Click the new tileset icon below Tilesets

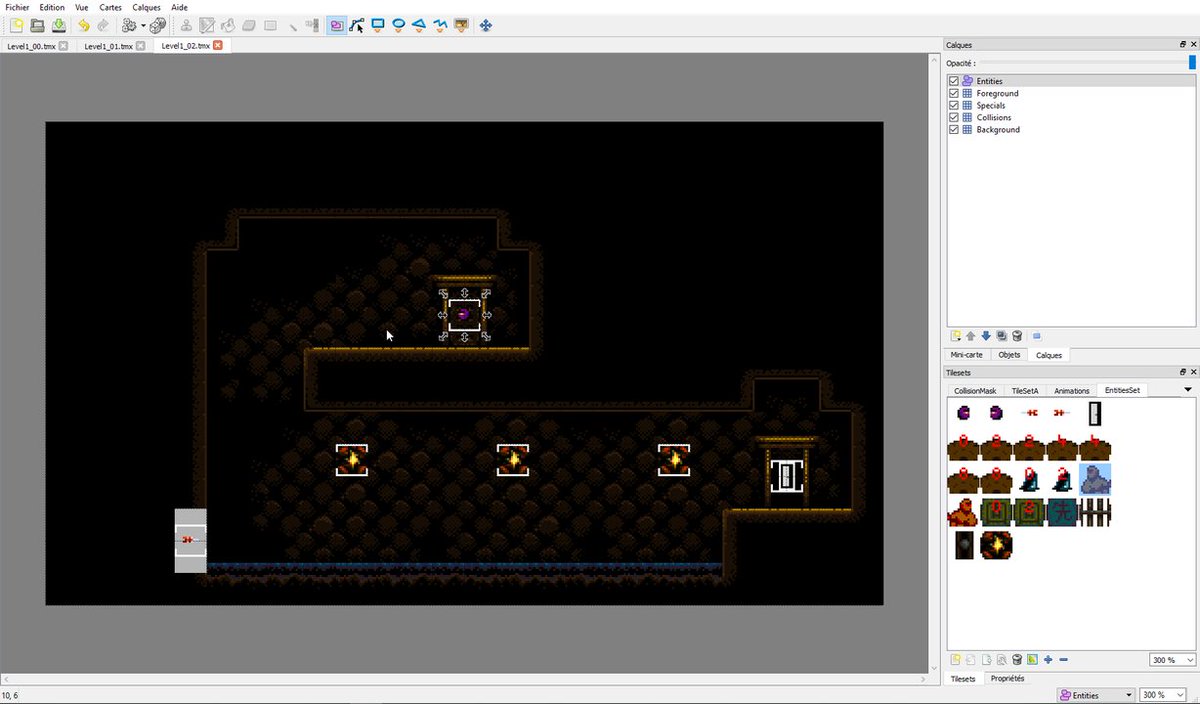coord(956,659)
